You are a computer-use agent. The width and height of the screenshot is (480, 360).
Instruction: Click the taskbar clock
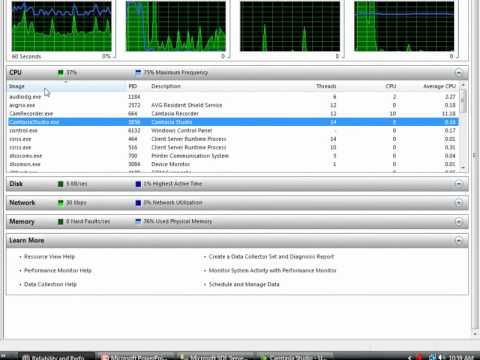[x=462, y=358]
